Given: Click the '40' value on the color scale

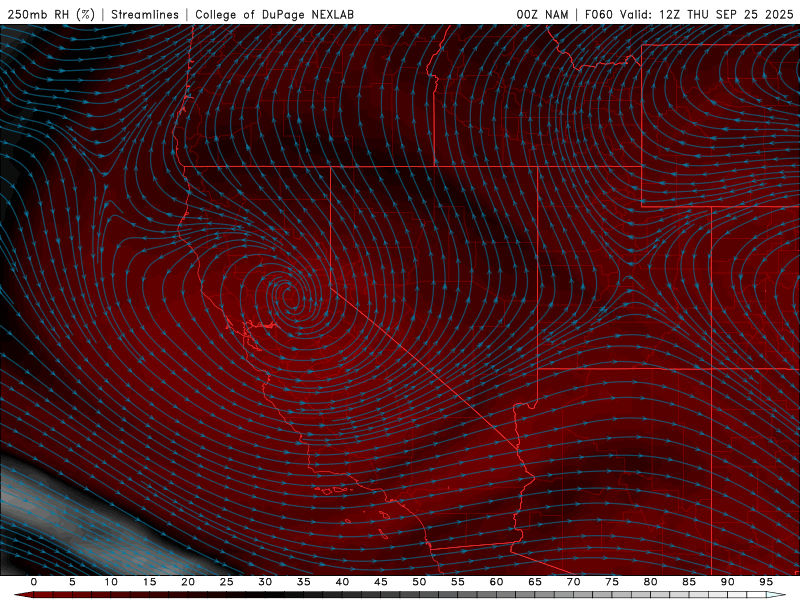Looking at the screenshot, I should point(342,582).
